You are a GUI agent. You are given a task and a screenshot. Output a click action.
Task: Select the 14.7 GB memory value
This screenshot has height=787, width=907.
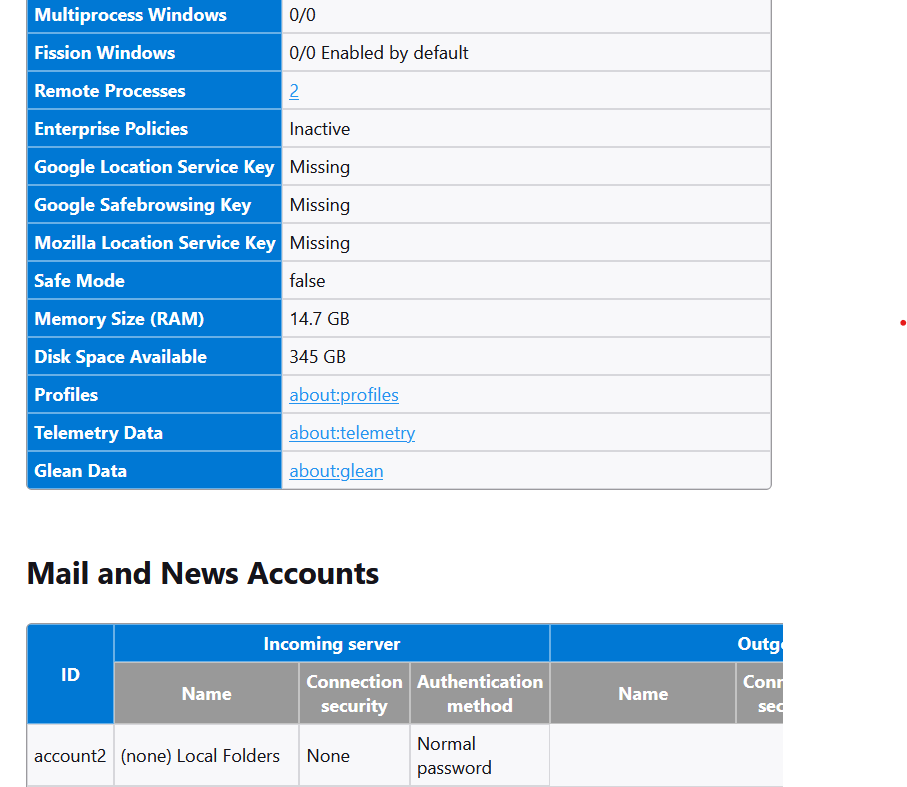pyautogui.click(x=319, y=319)
